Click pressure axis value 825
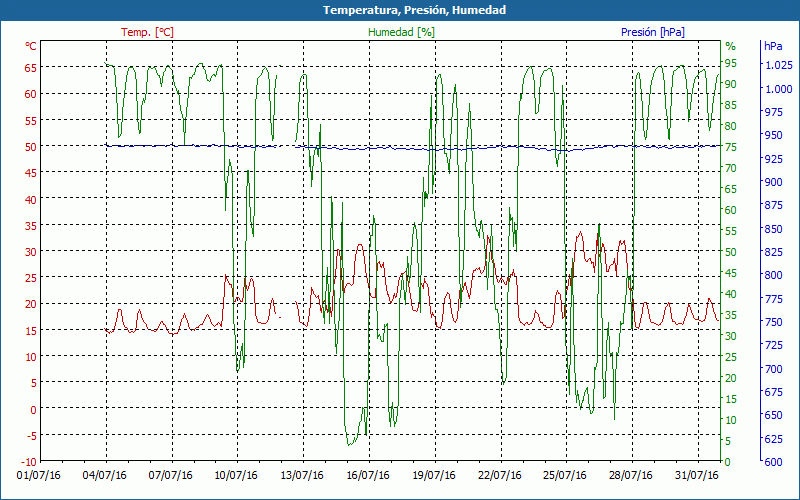800x500 pixels. (x=773, y=252)
